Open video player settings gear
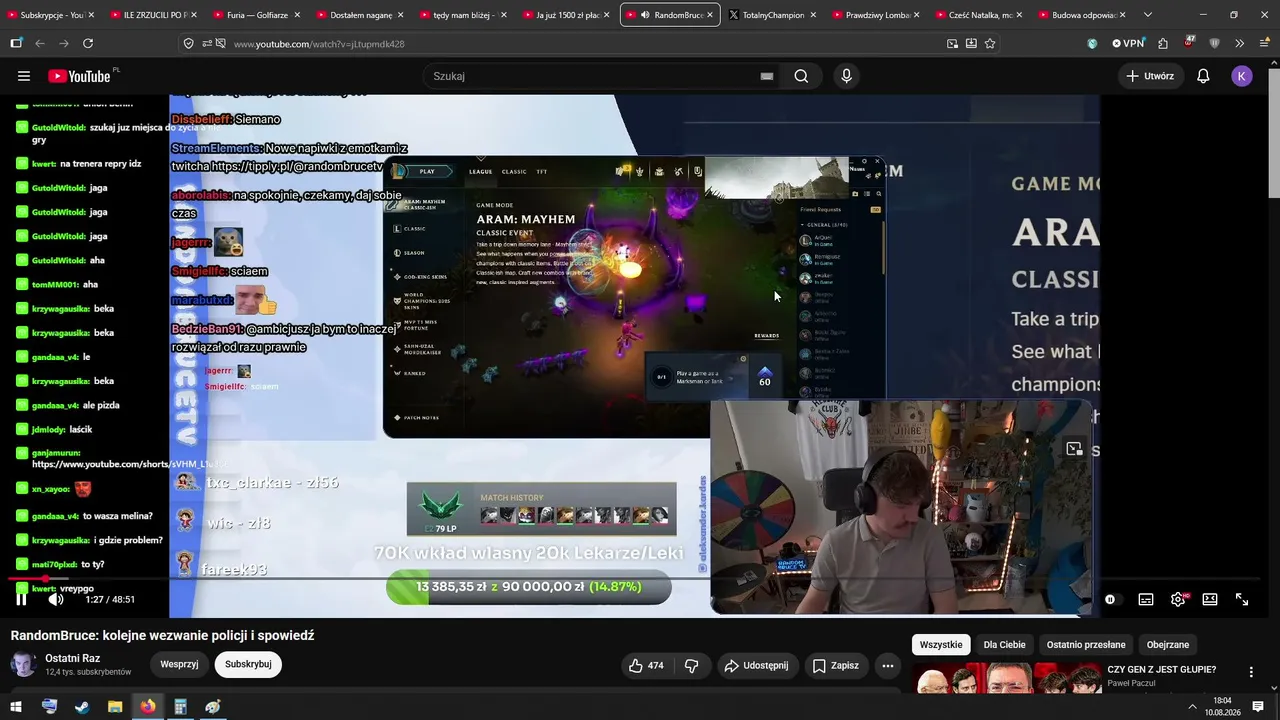 [1178, 599]
